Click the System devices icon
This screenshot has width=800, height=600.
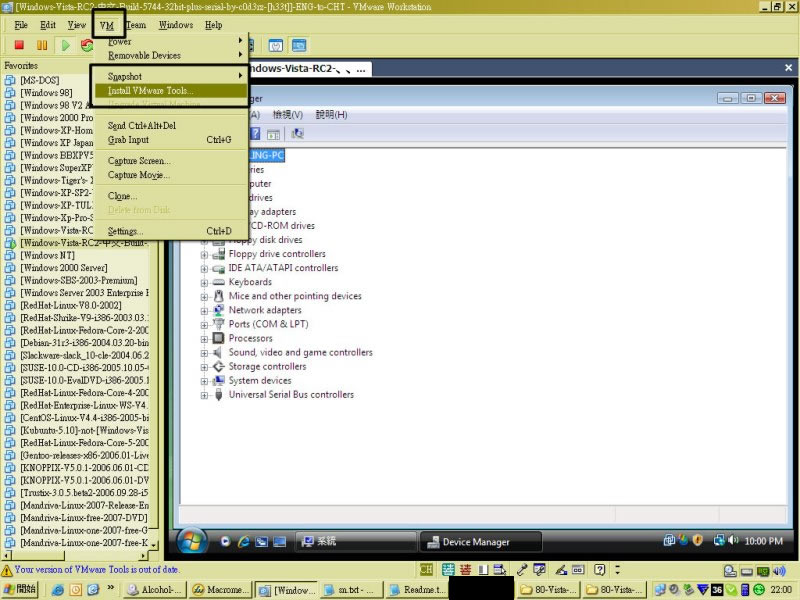(x=218, y=380)
